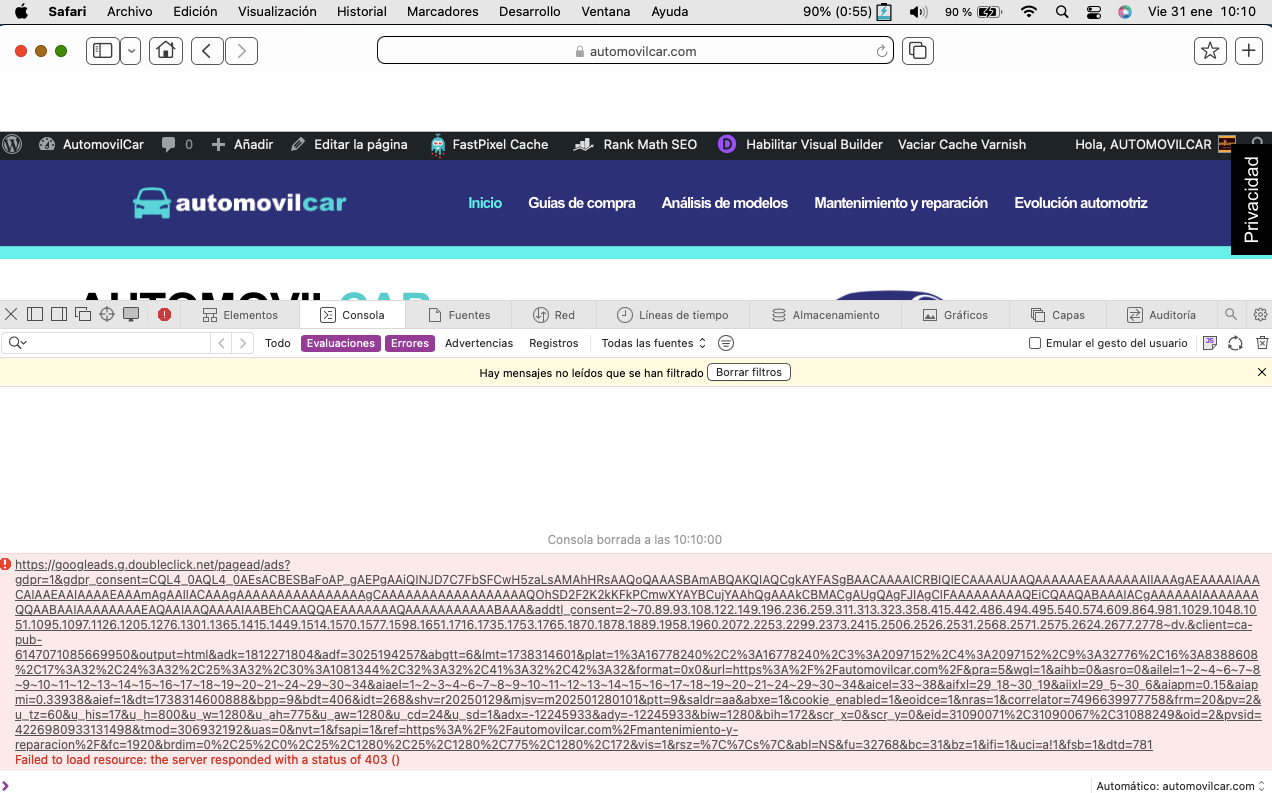
Task: Open Todas las fuentes dropdown
Action: point(654,343)
